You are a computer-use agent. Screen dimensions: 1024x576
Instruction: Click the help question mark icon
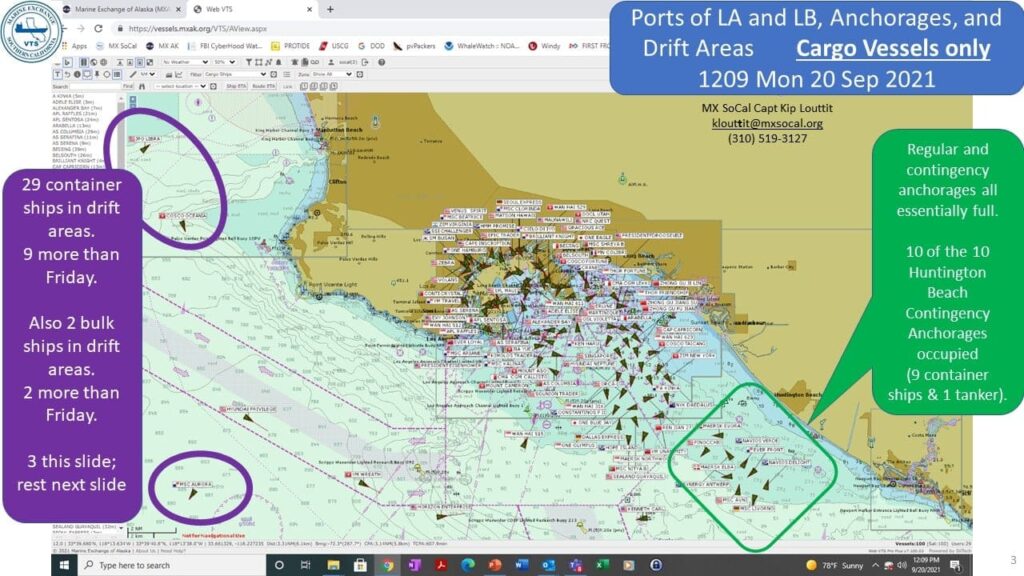[381, 62]
